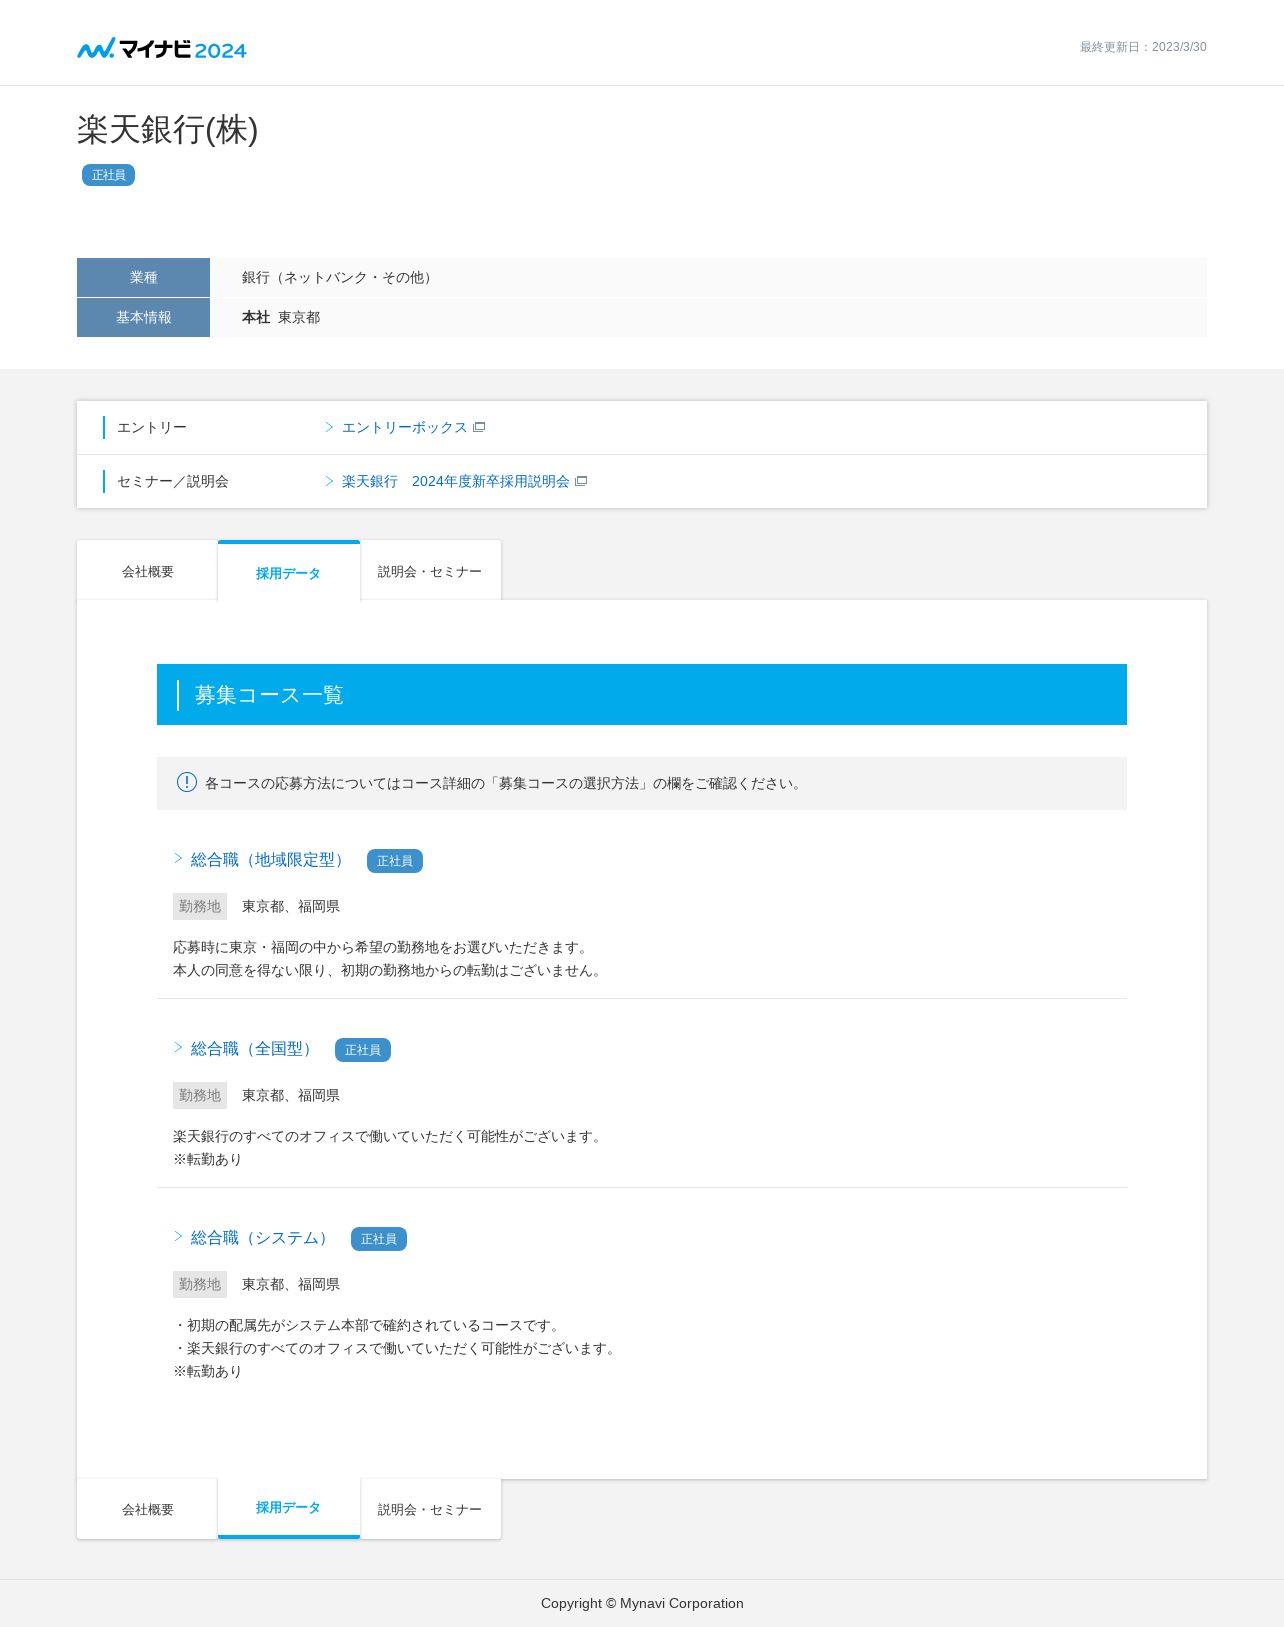Viewport: 1284px width, 1627px height.
Task: Open 総合職（システム） course details
Action: (x=261, y=1238)
